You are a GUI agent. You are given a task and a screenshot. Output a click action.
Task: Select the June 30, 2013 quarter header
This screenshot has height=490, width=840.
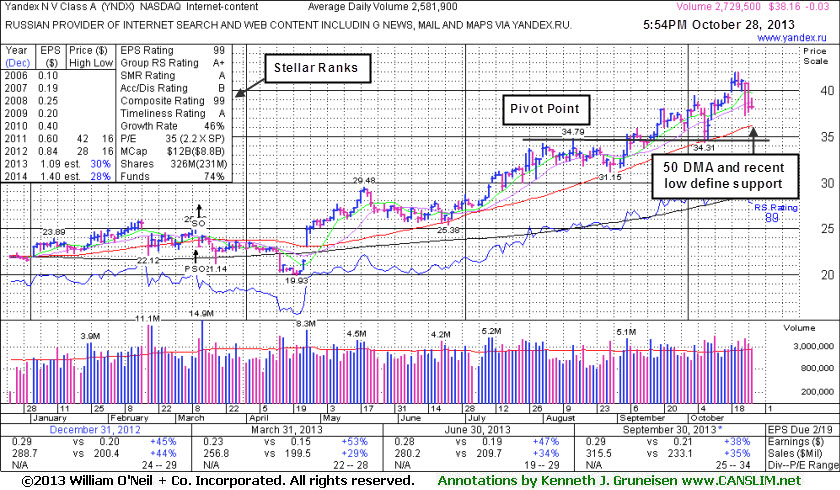(477, 429)
